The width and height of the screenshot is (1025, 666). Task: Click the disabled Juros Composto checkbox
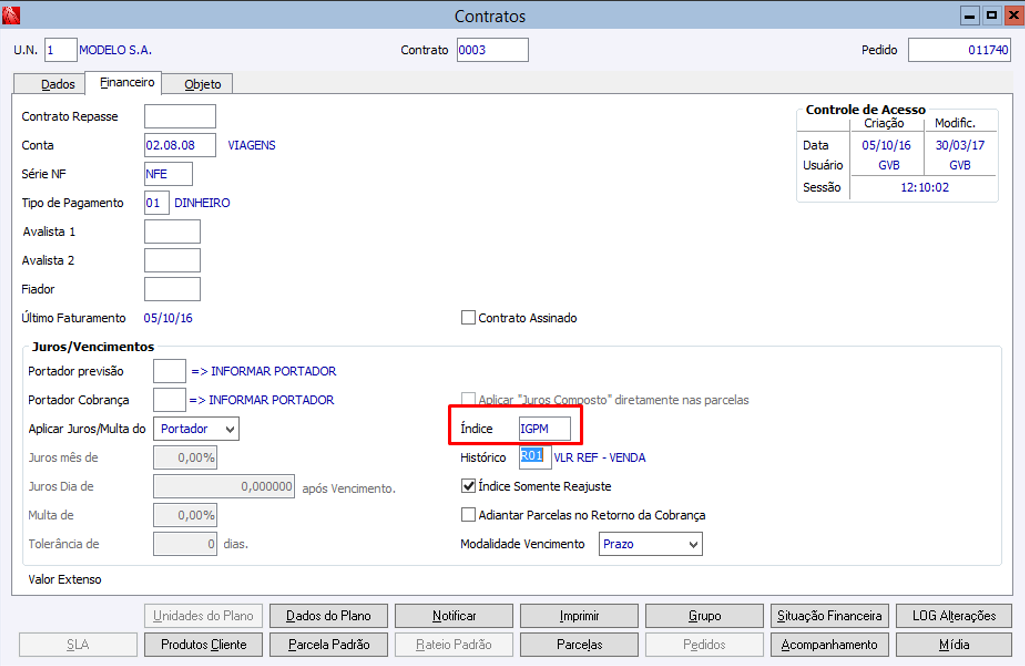468,399
